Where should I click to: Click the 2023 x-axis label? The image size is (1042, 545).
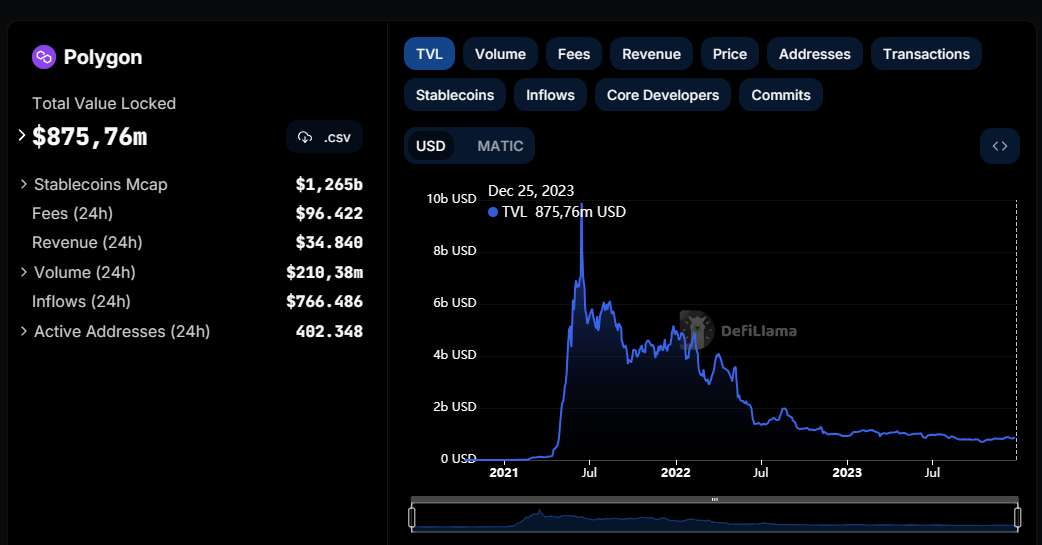pyautogui.click(x=847, y=473)
